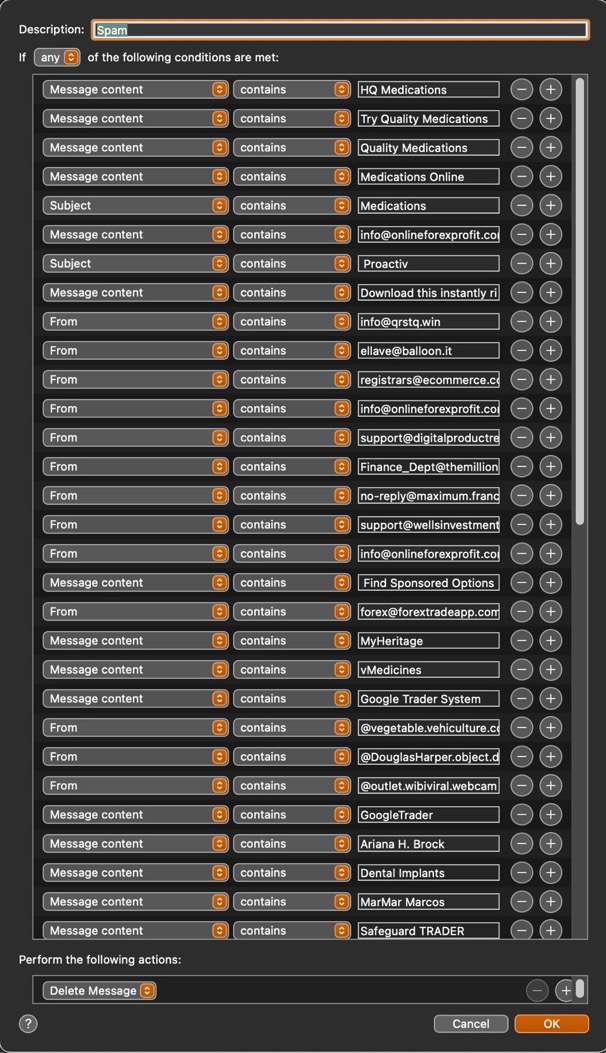Remove the HQ Medications condition row
606x1053 pixels.
pyautogui.click(x=521, y=89)
